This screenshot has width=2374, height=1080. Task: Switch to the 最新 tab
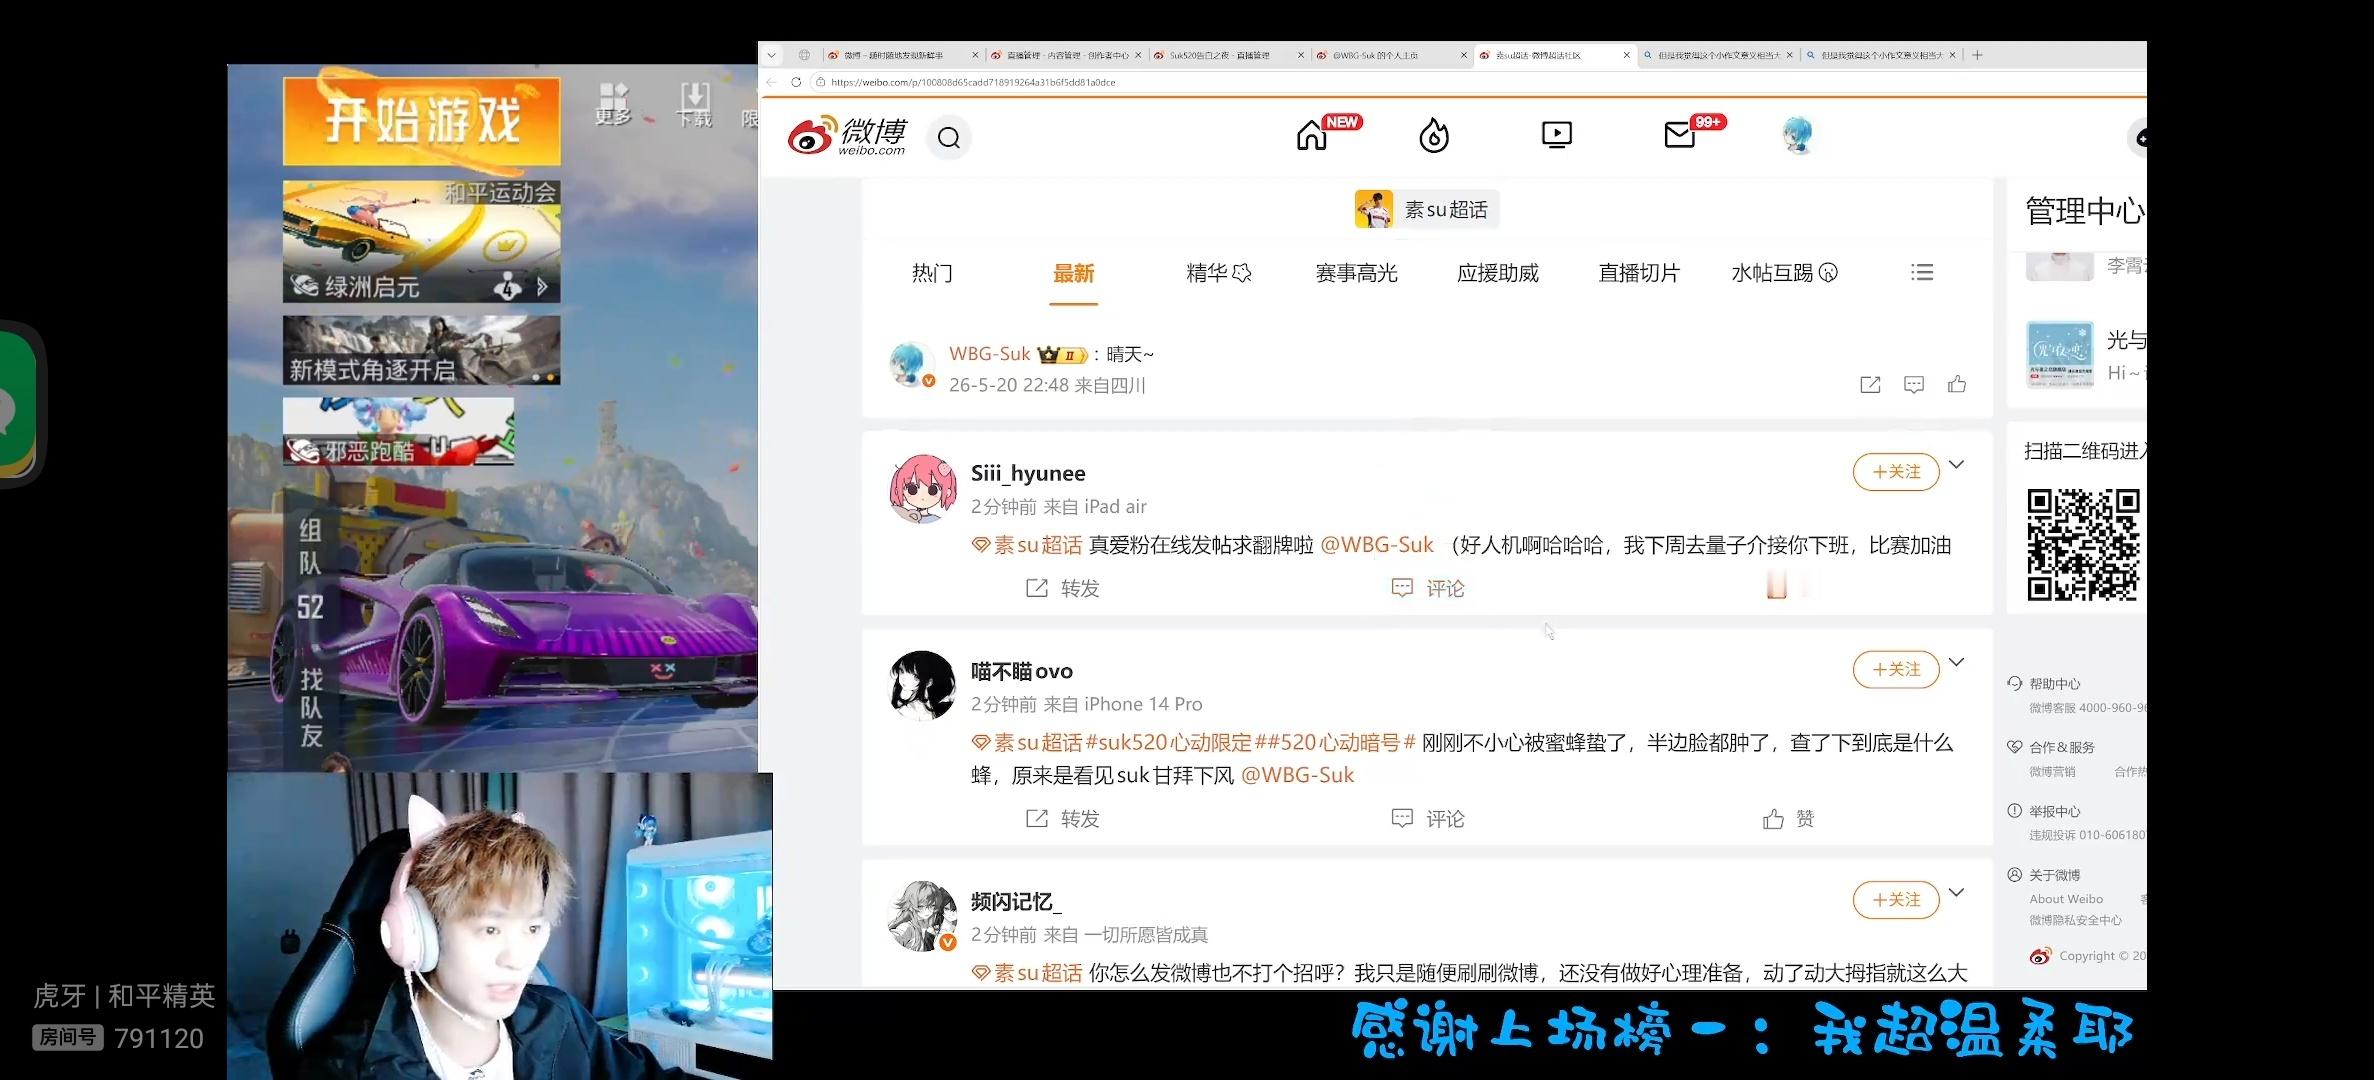1073,273
